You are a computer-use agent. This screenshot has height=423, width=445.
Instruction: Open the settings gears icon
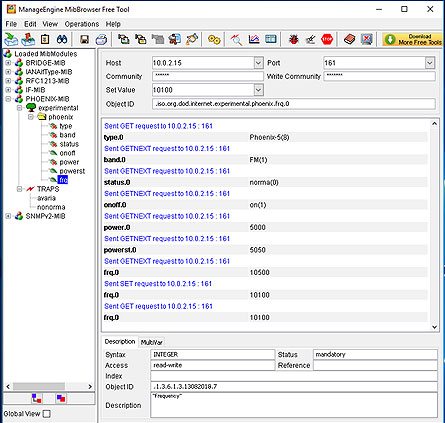214,40
